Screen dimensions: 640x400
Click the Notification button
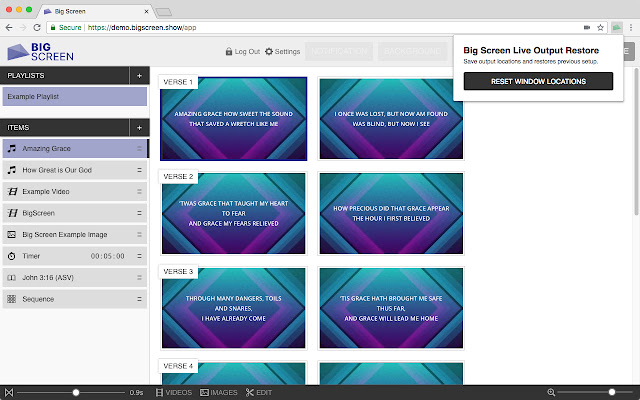click(x=339, y=51)
